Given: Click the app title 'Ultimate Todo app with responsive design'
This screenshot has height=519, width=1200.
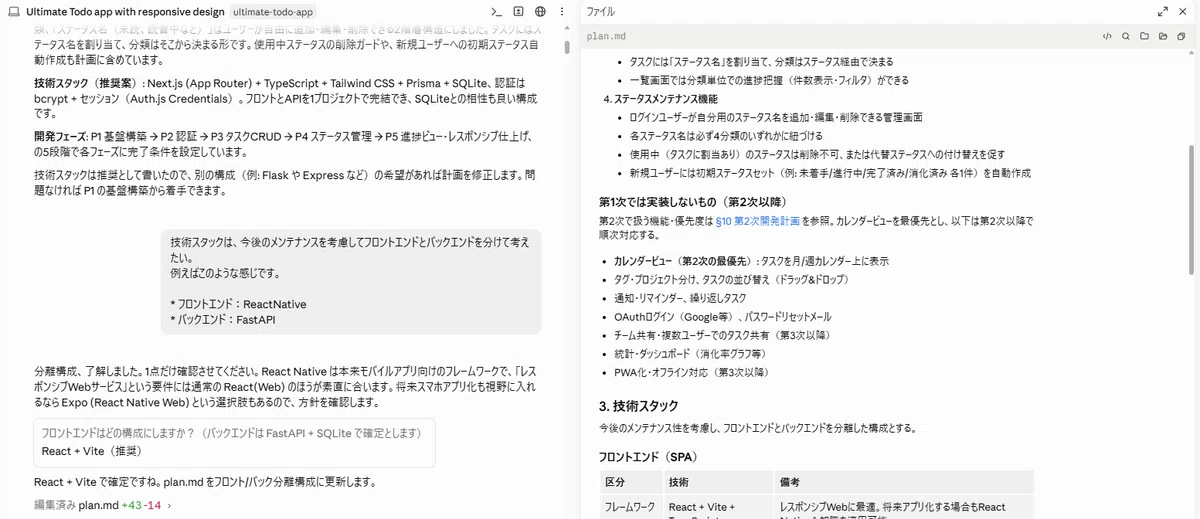Looking at the screenshot, I should [x=125, y=12].
